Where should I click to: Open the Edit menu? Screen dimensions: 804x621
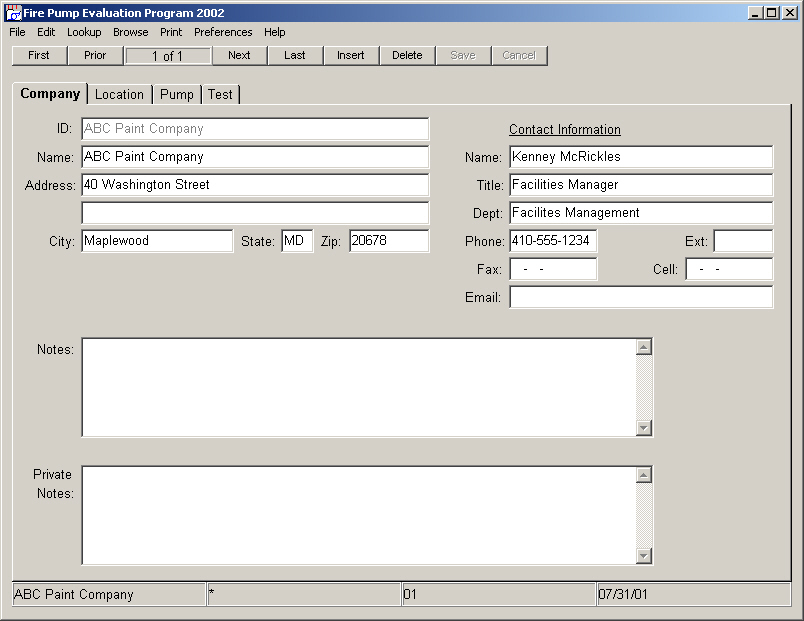(x=46, y=32)
